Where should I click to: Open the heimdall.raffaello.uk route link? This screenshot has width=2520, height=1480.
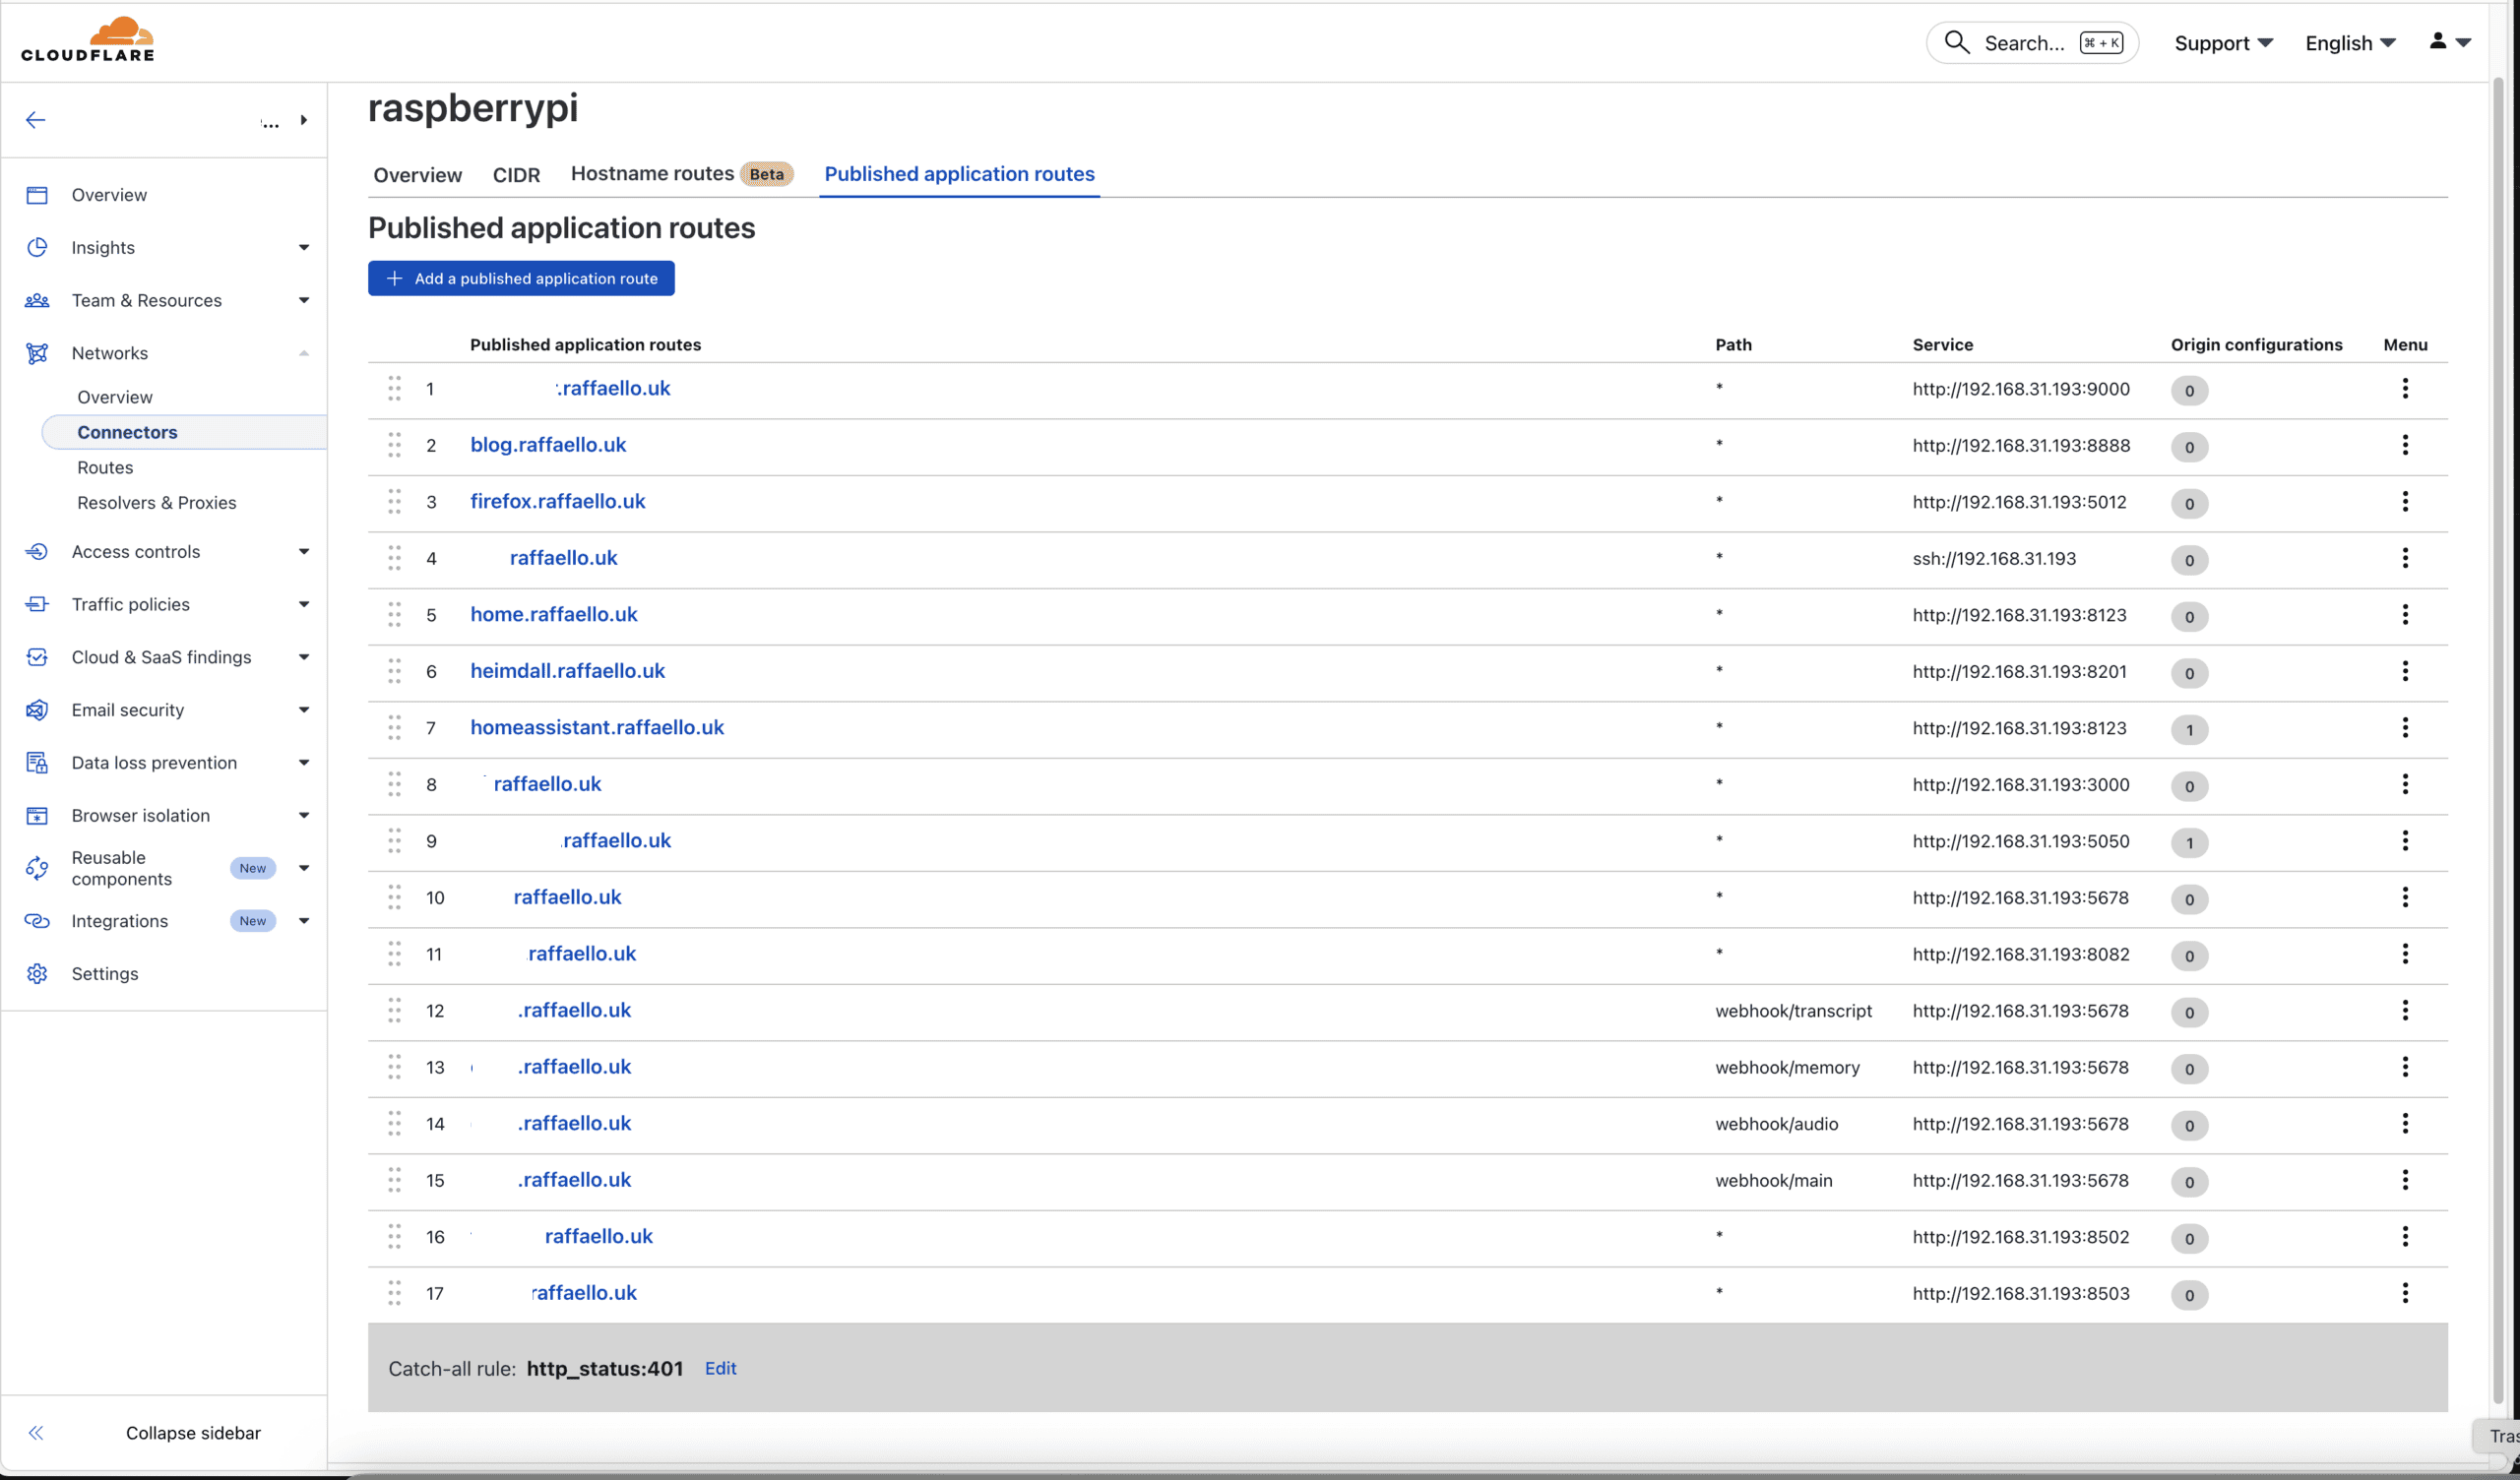(x=567, y=671)
